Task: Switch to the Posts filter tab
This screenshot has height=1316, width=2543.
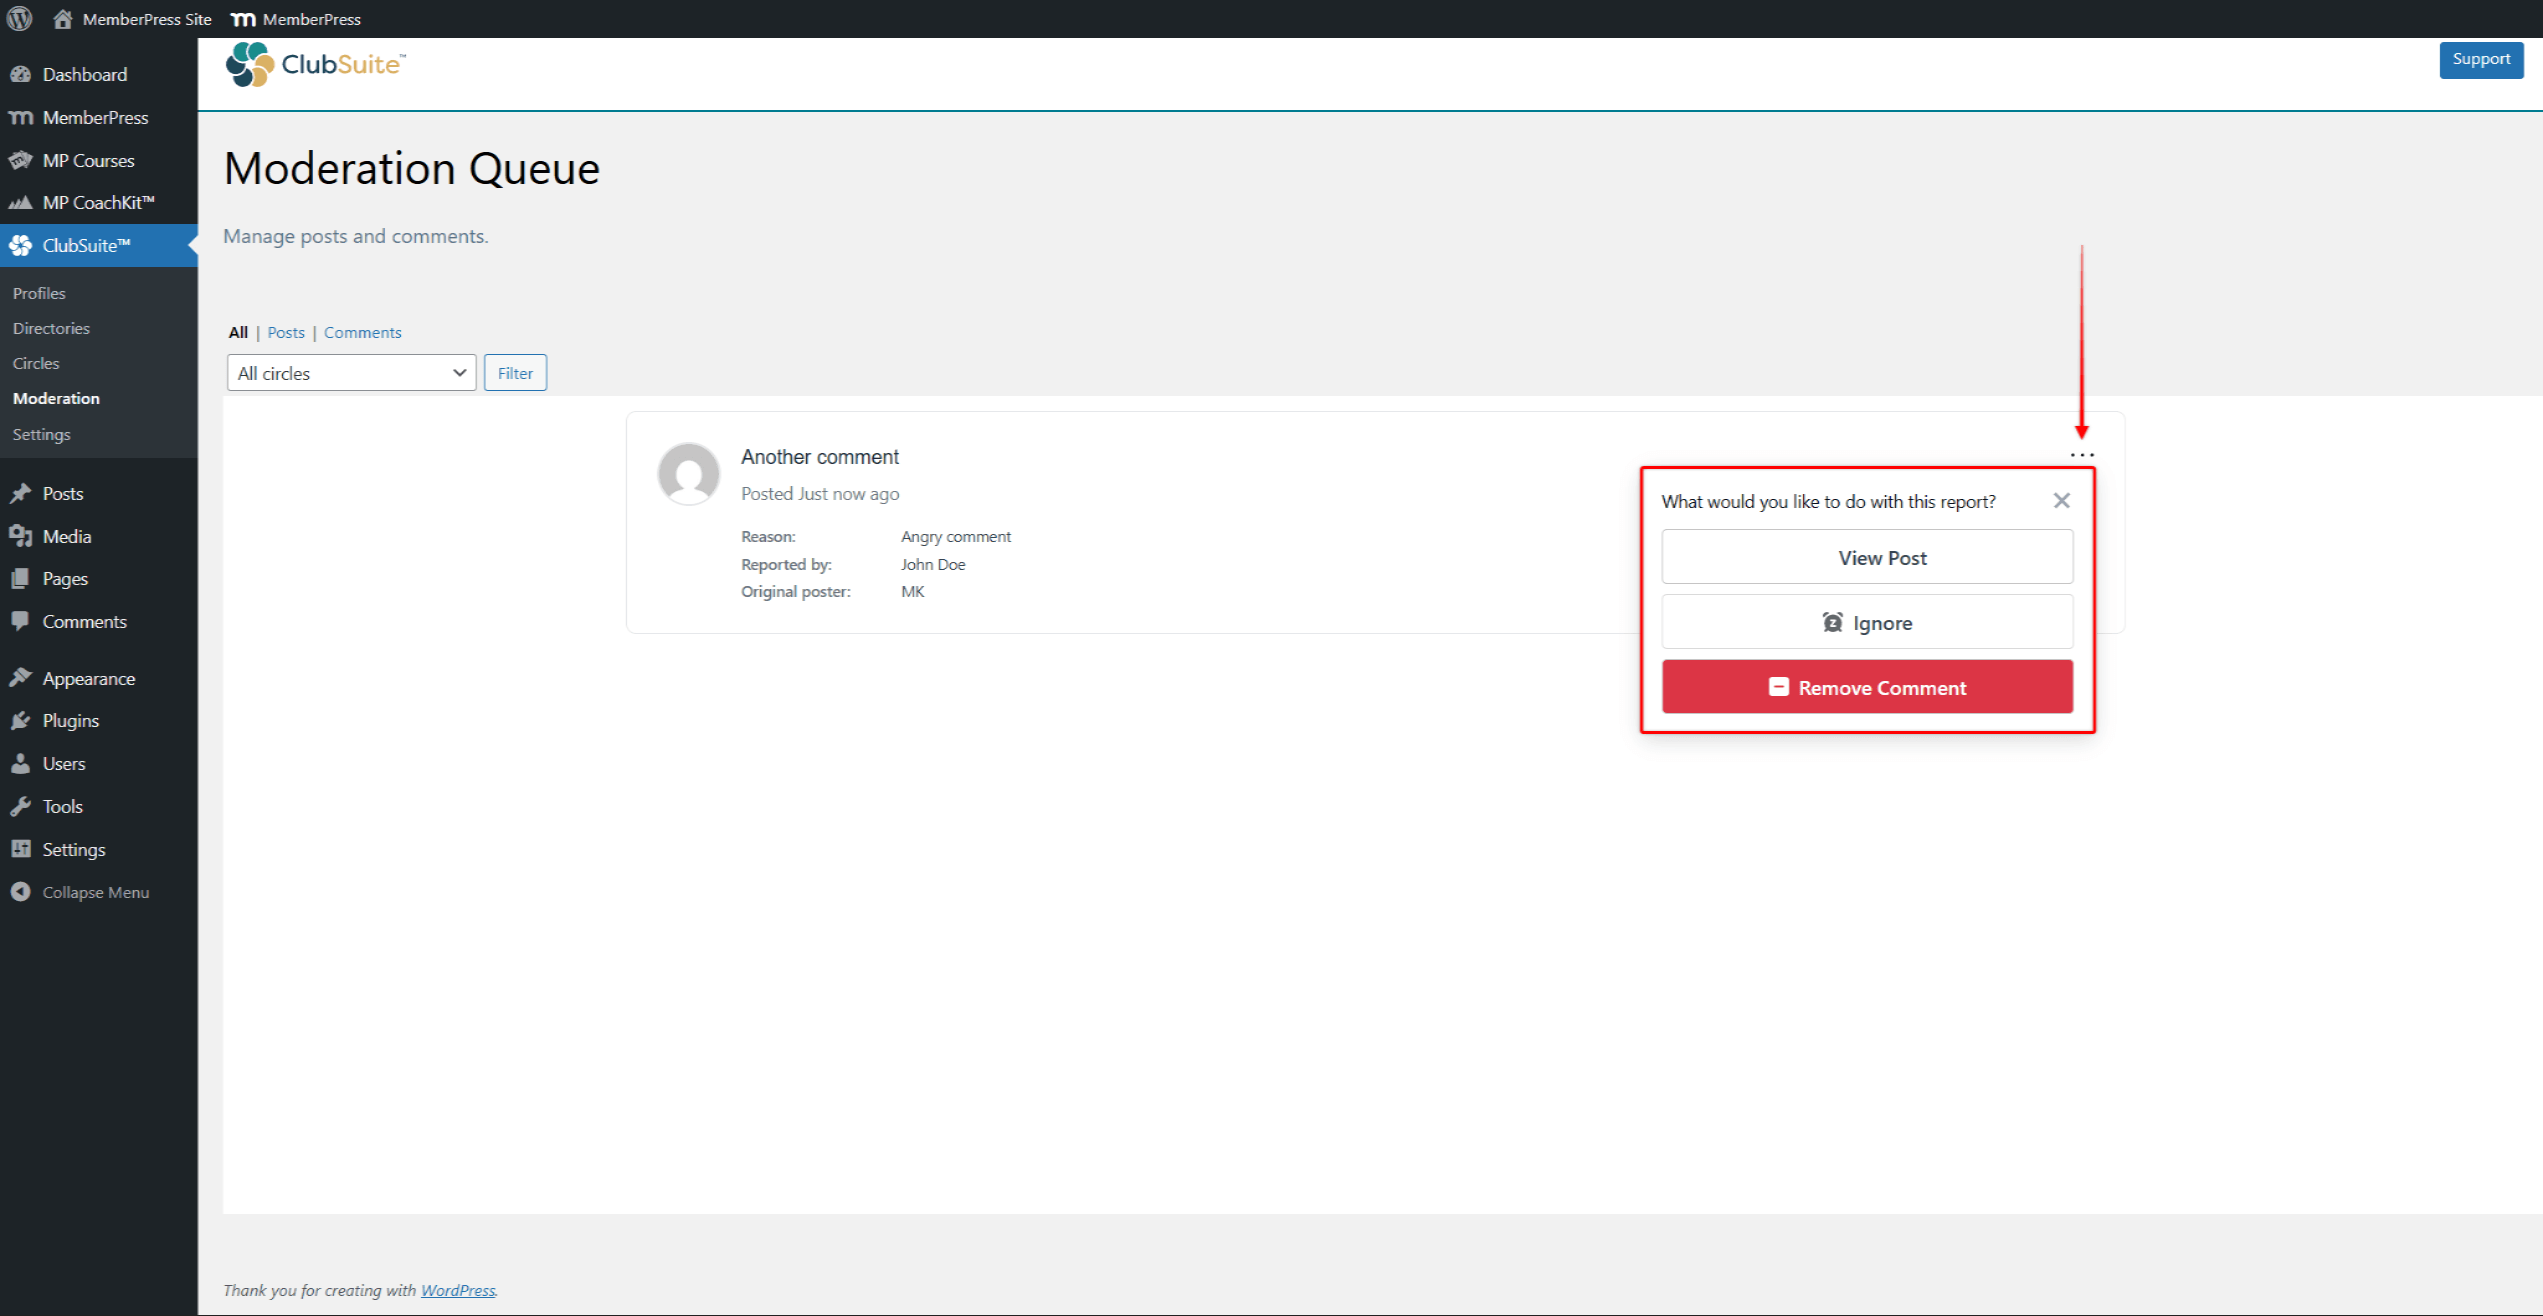Action: (286, 332)
